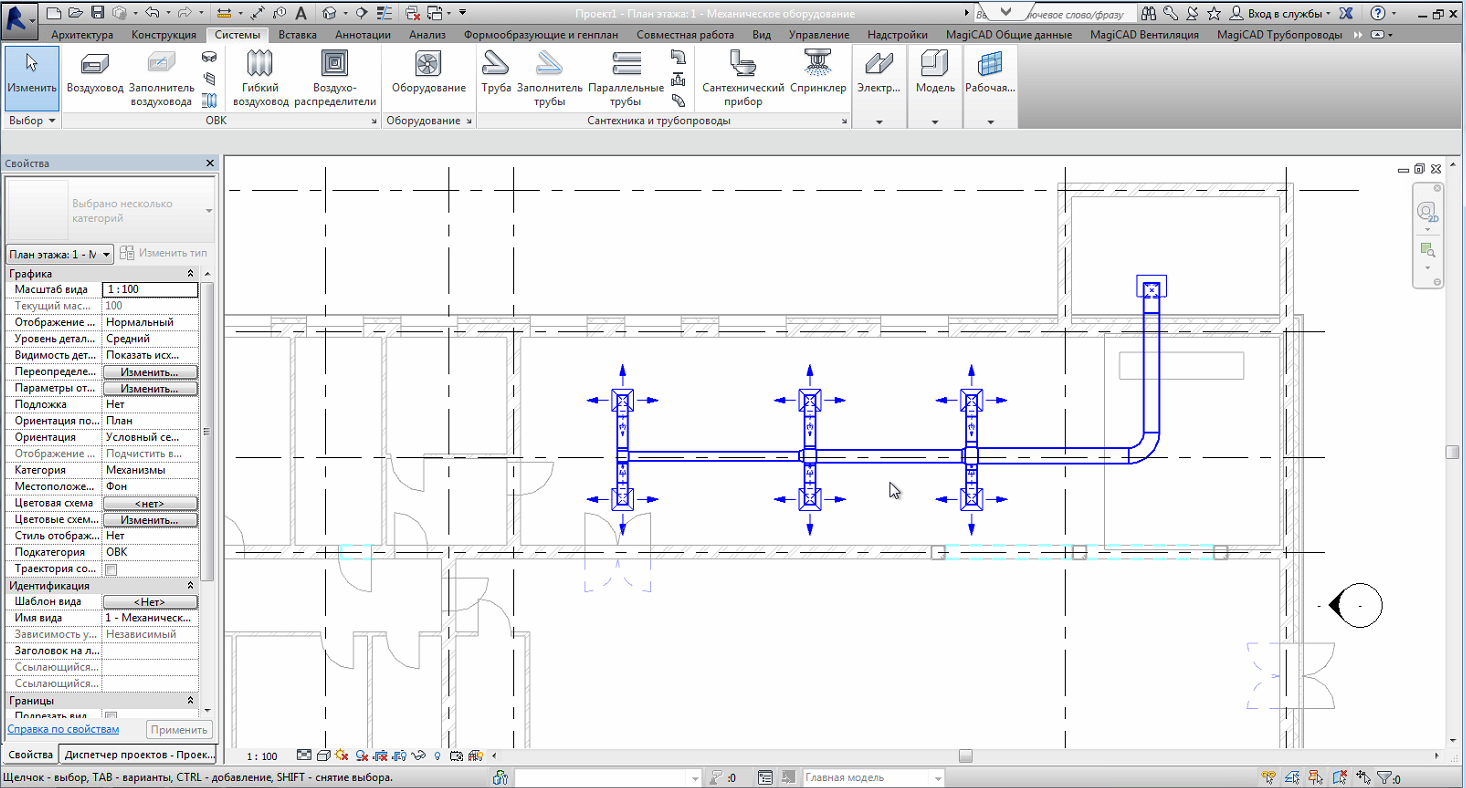The height and width of the screenshot is (788, 1466).
Task: Click the duct fitting icon in ОВК panel
Action: (209, 59)
